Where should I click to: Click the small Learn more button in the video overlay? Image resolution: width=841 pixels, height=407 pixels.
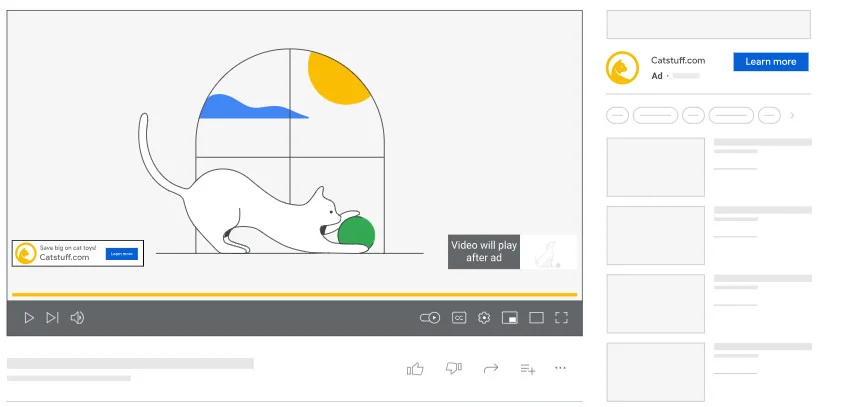point(122,254)
